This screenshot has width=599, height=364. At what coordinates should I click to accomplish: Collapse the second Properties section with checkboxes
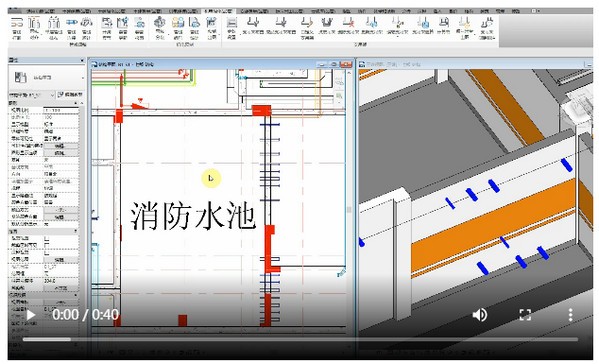[x=43, y=231]
